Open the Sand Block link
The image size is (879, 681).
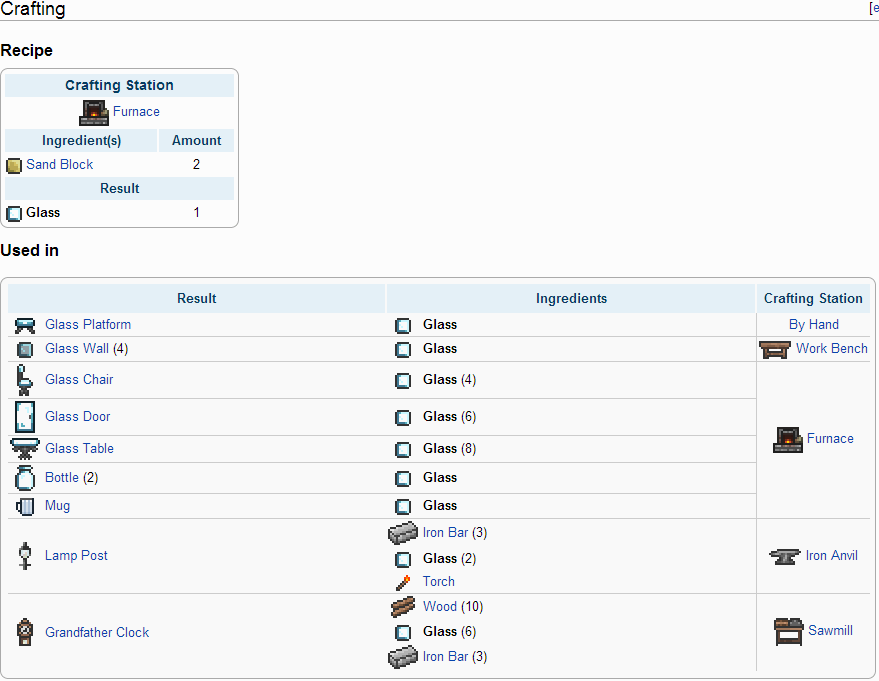tap(59, 164)
